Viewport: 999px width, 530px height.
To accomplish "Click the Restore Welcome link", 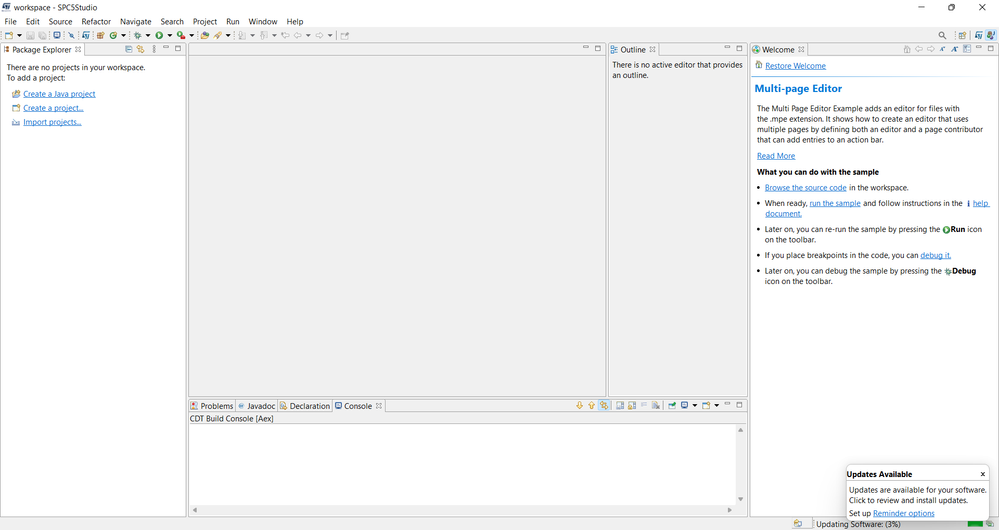I will [x=795, y=66].
